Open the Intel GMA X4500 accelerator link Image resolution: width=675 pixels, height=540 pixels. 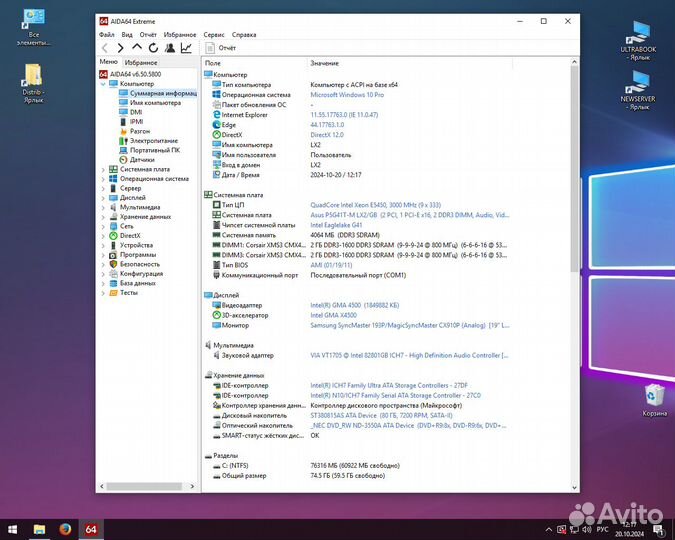pyautogui.click(x=333, y=315)
